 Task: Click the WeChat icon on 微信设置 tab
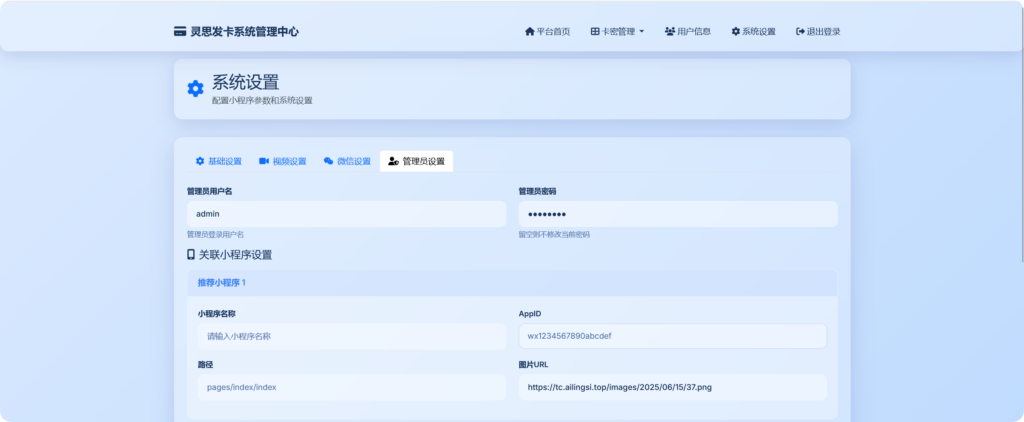tap(328, 161)
